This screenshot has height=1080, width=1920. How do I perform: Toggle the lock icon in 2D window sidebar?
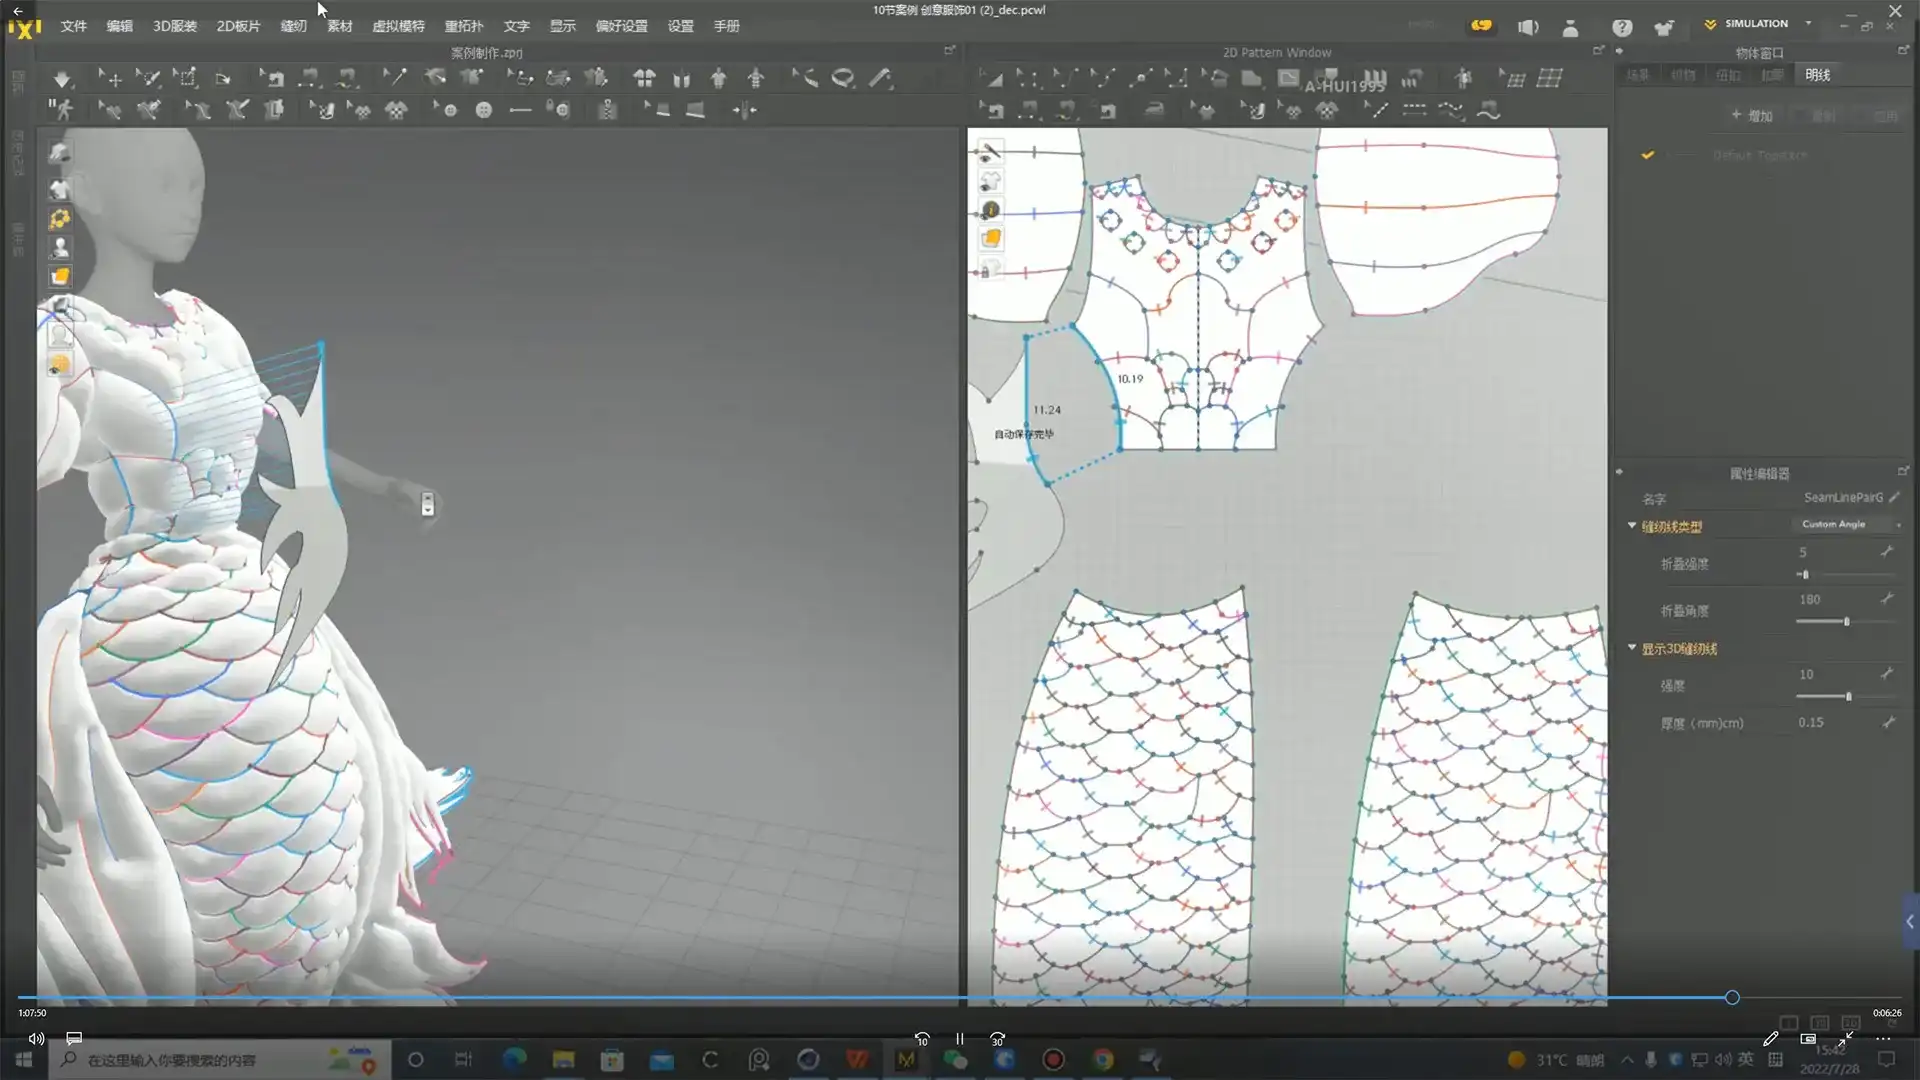987,269
